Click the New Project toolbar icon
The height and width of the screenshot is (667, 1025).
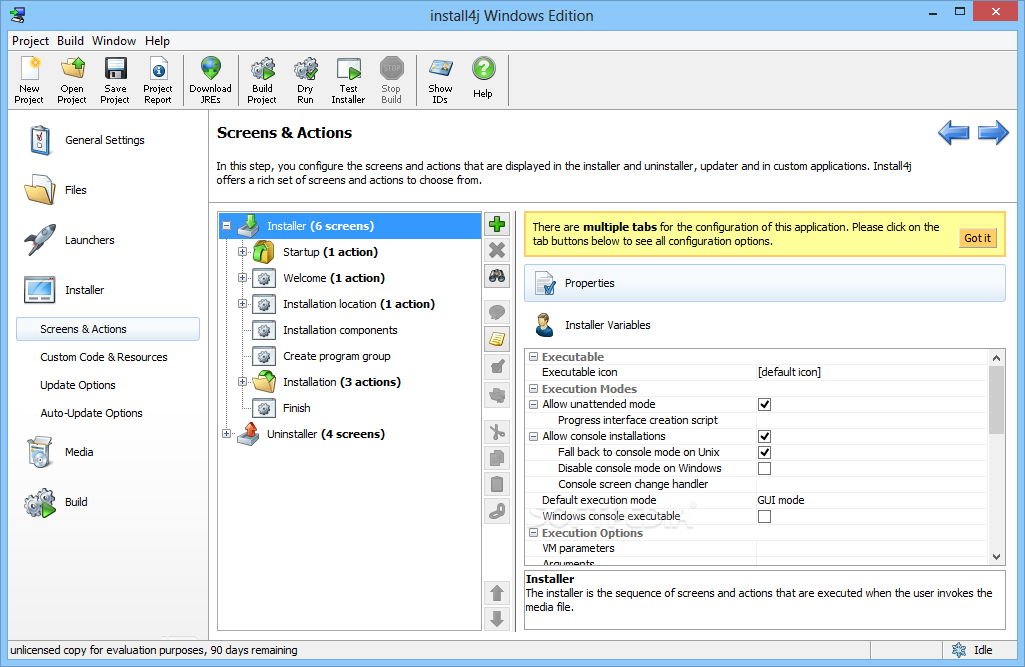29,80
